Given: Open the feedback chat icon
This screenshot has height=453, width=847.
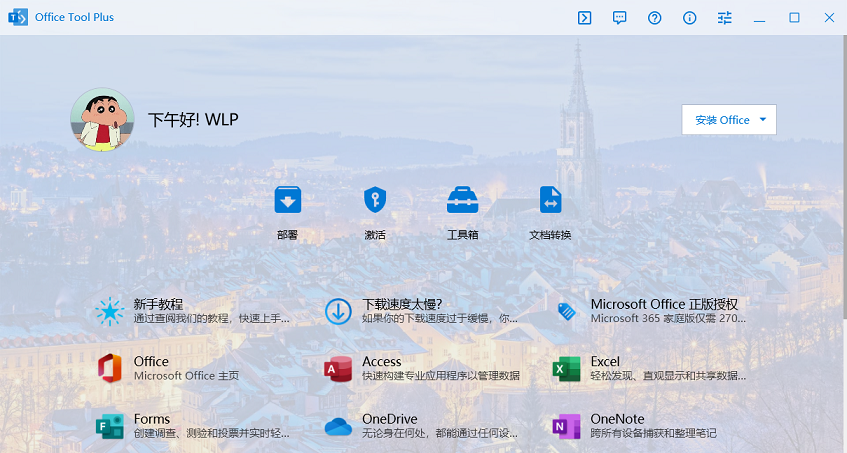Looking at the screenshot, I should click(620, 18).
